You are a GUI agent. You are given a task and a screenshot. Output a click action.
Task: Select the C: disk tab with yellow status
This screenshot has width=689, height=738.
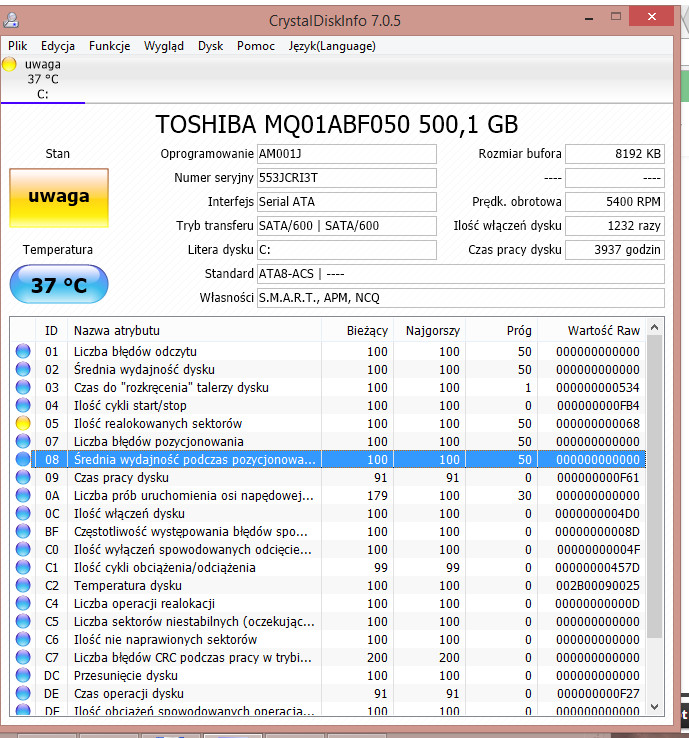tap(42, 79)
